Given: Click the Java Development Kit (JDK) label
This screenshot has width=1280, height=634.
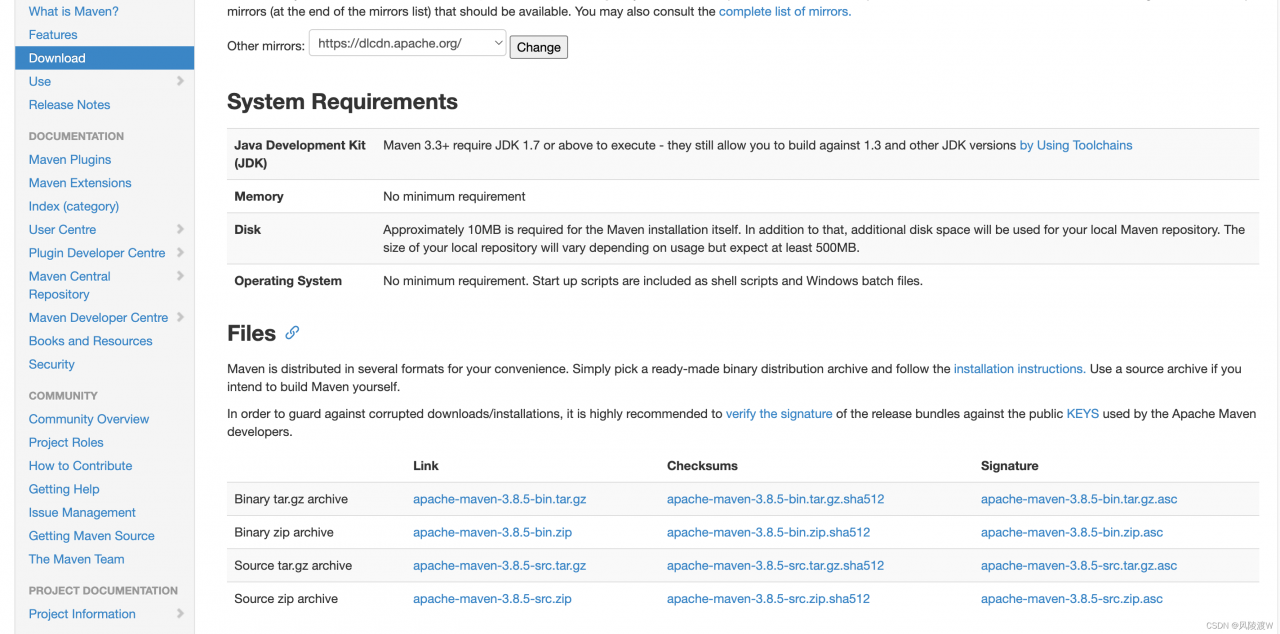Looking at the screenshot, I should (300, 154).
